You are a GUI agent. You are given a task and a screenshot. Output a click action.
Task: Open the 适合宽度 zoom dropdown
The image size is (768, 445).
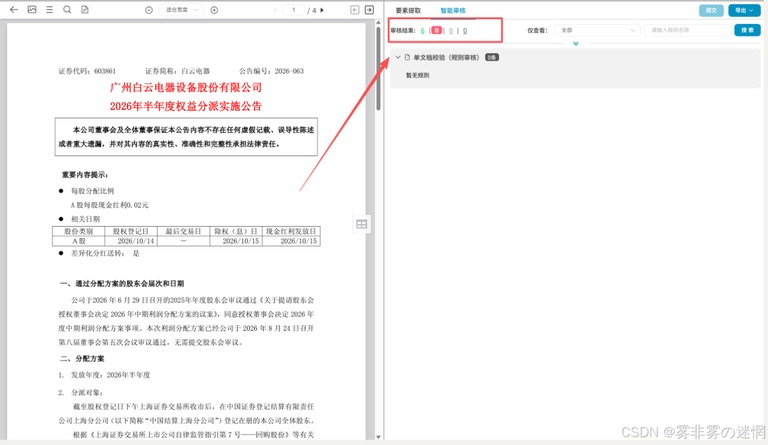coord(181,10)
